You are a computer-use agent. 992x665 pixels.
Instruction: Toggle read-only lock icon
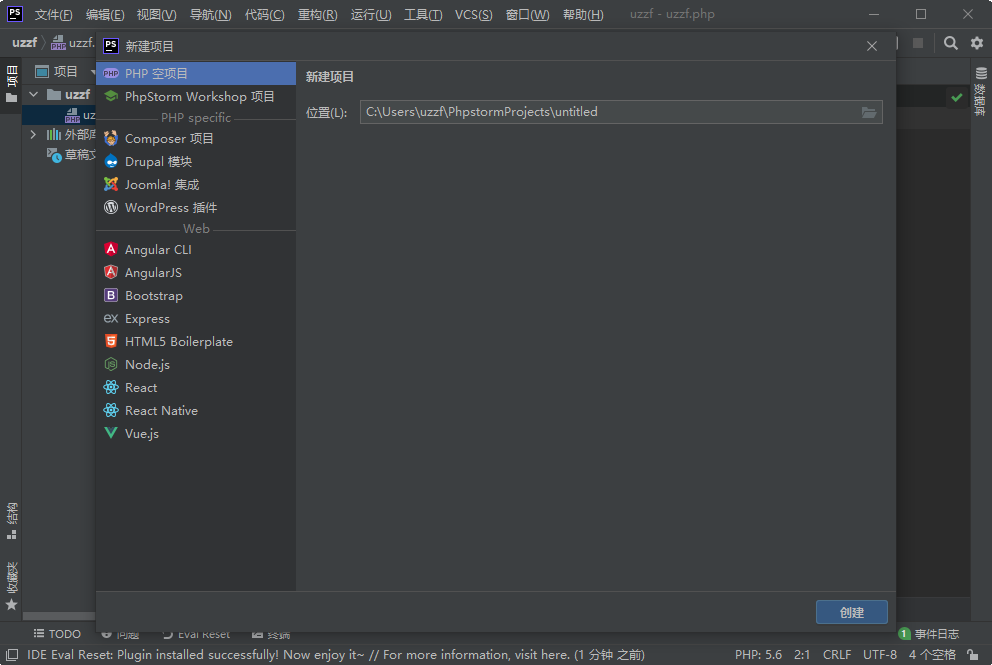point(972,655)
